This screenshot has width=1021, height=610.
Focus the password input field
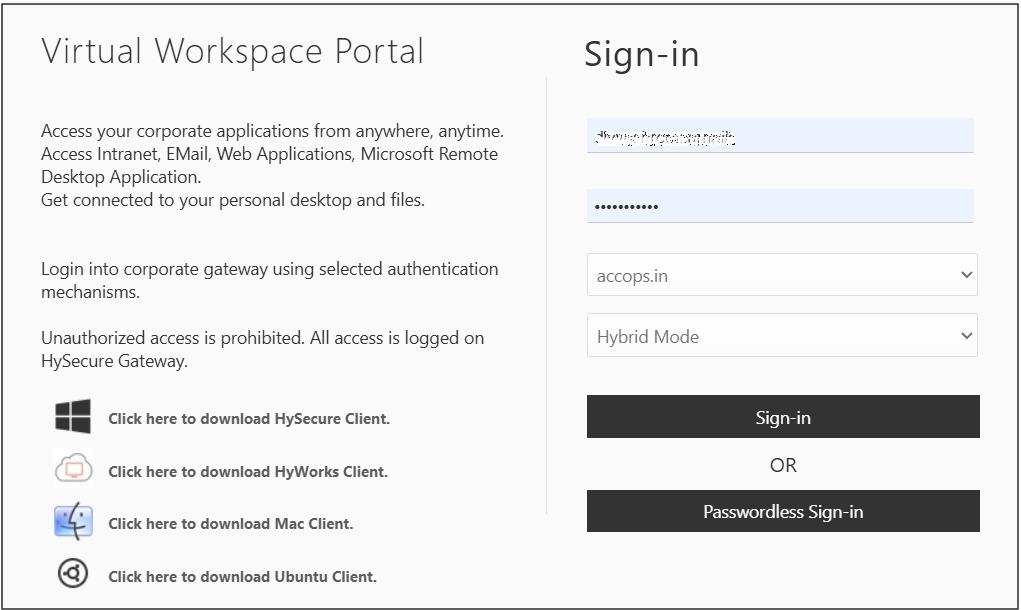tap(780, 206)
